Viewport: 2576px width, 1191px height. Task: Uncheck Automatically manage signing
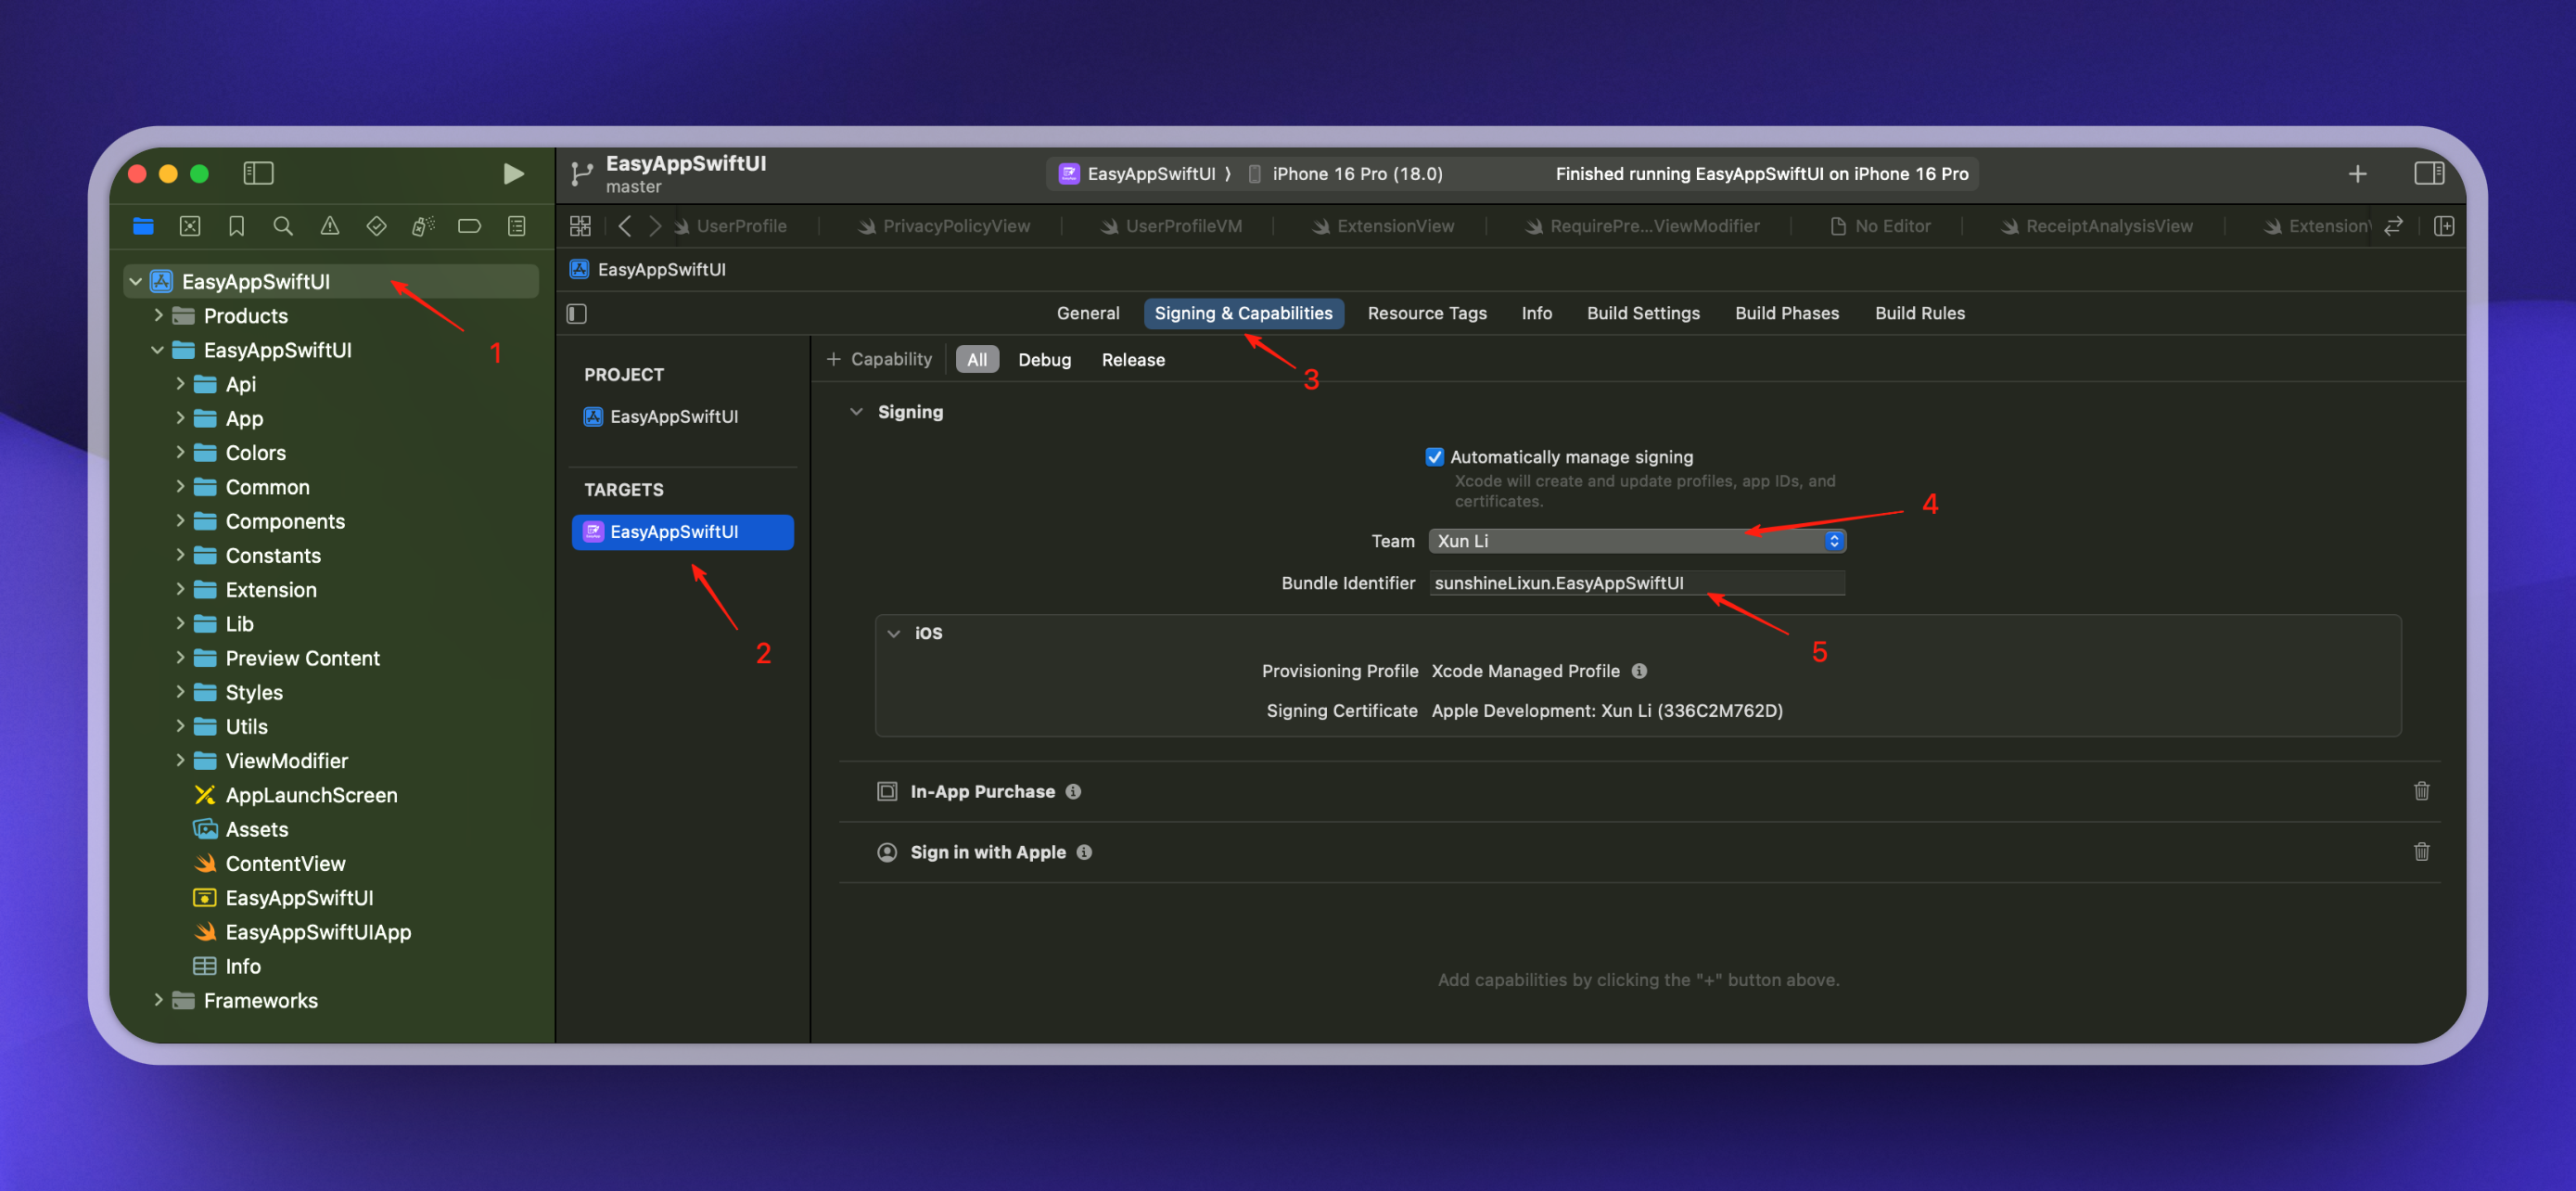click(x=1434, y=457)
